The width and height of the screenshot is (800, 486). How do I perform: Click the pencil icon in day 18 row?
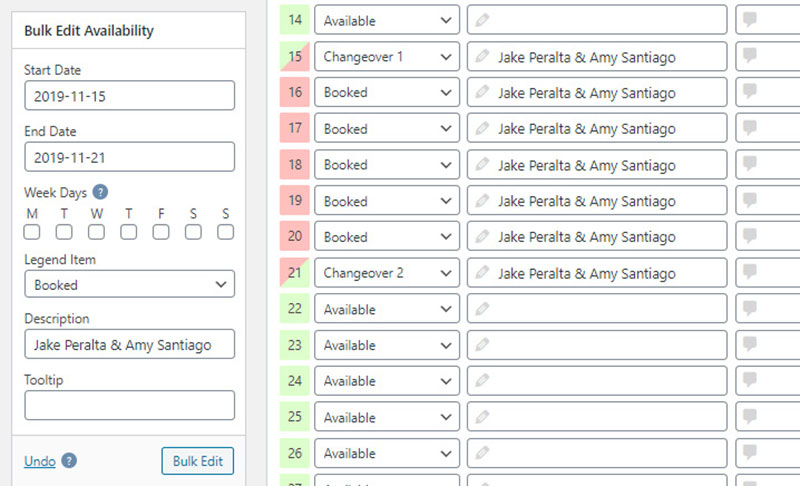[482, 164]
